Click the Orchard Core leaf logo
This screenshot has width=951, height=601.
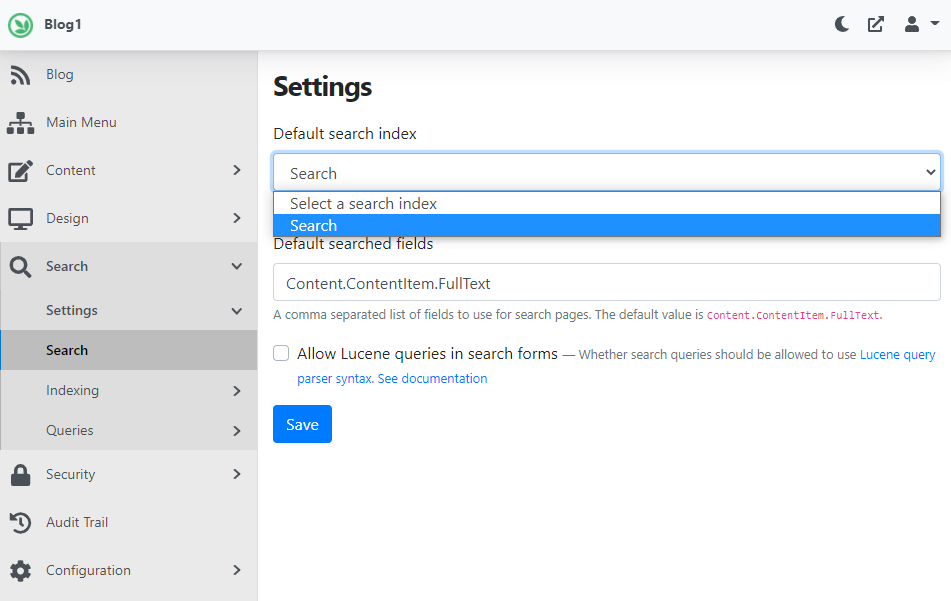coord(20,25)
